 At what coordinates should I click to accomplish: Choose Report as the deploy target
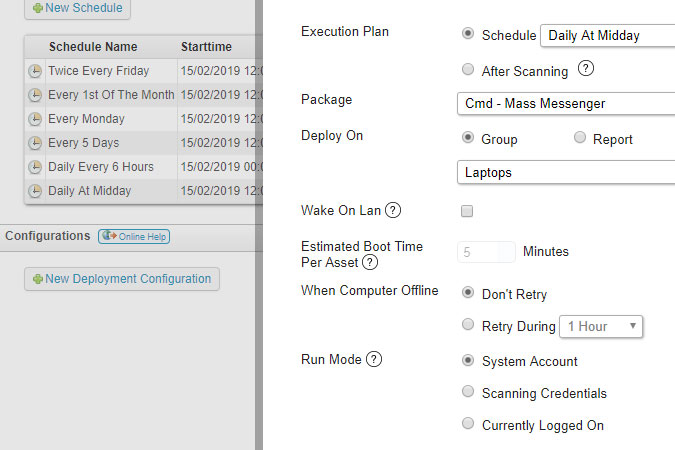[580, 138]
